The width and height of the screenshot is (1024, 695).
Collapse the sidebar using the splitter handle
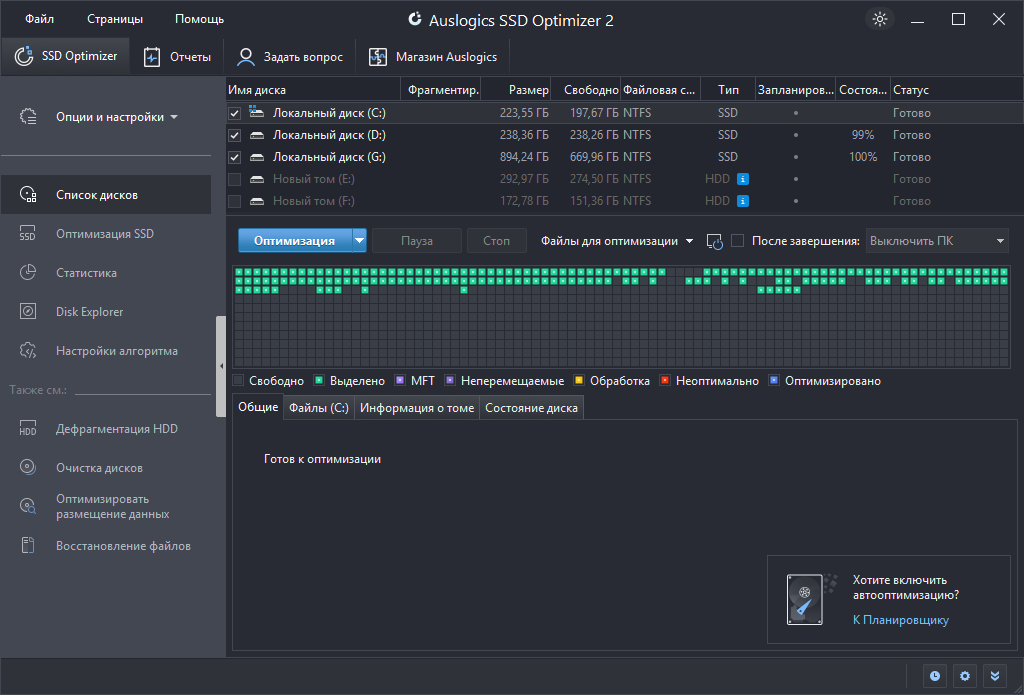click(x=221, y=367)
